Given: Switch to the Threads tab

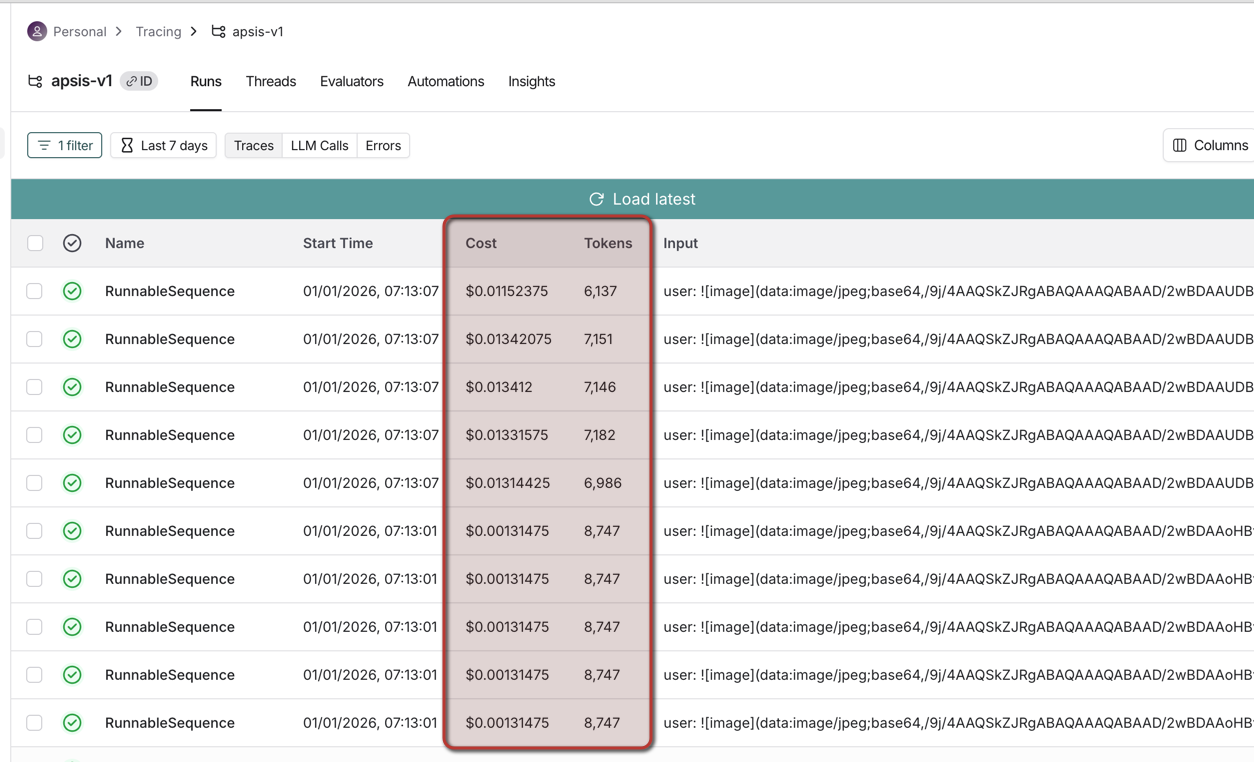Looking at the screenshot, I should coord(270,81).
